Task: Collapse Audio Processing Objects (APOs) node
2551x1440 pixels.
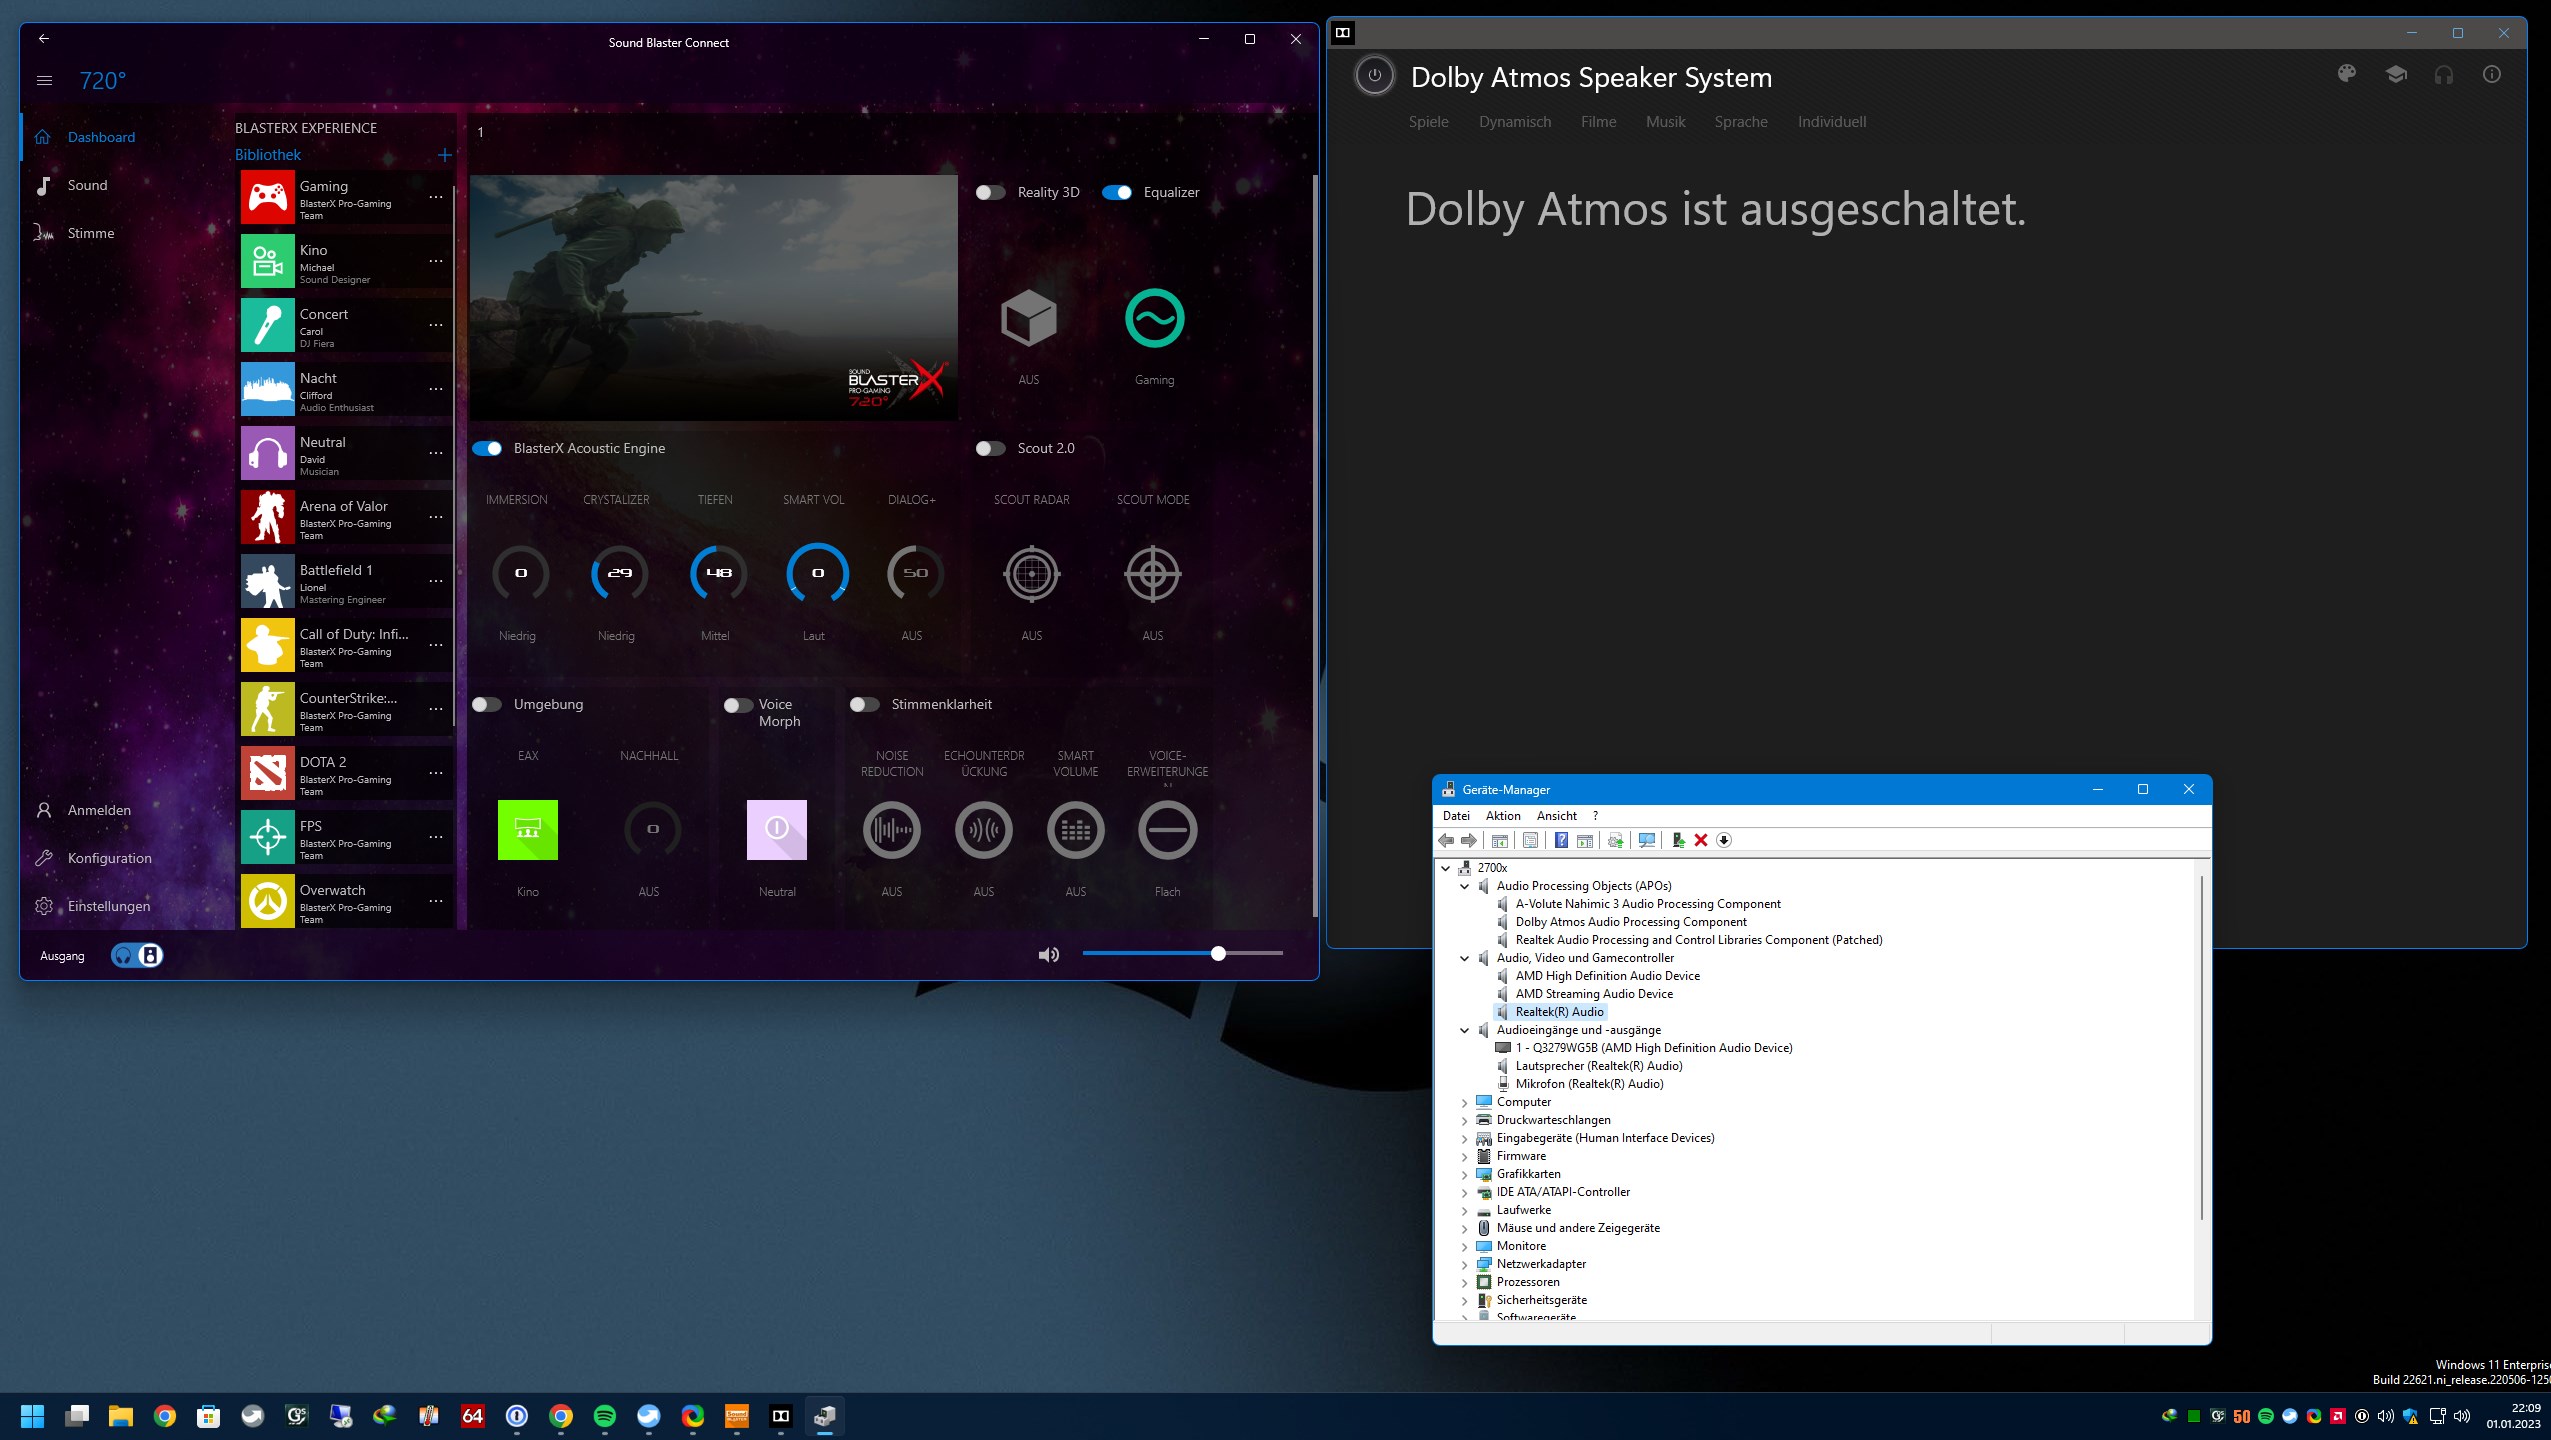Action: point(1465,886)
